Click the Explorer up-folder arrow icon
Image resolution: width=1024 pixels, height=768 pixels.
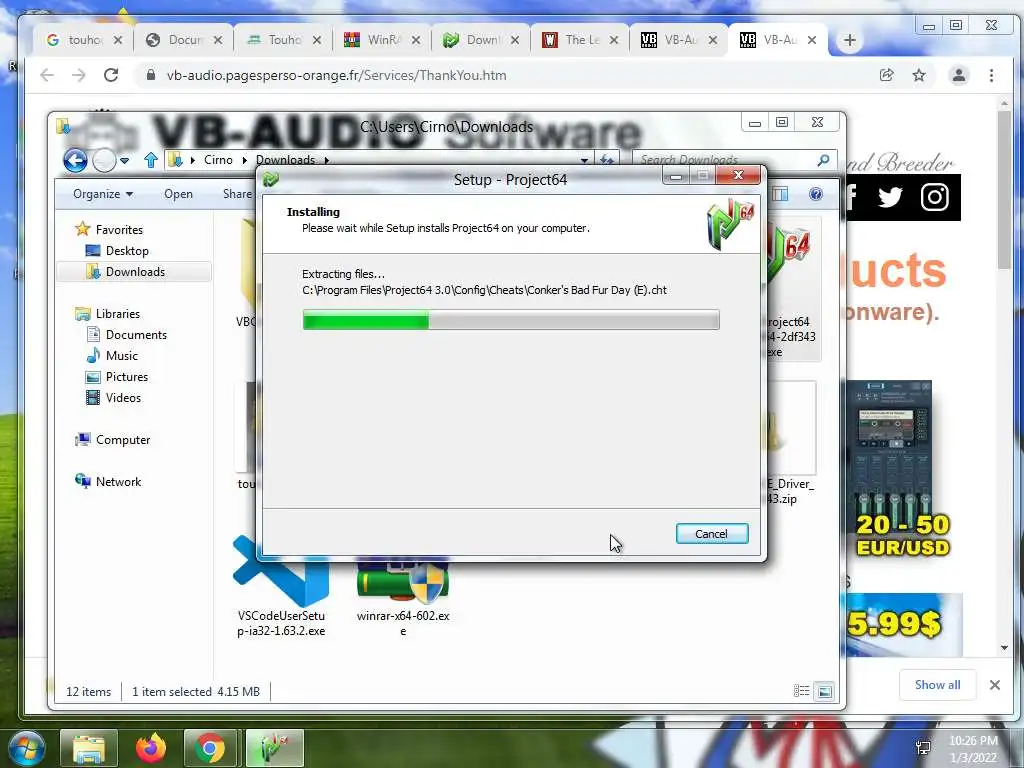[151, 160]
